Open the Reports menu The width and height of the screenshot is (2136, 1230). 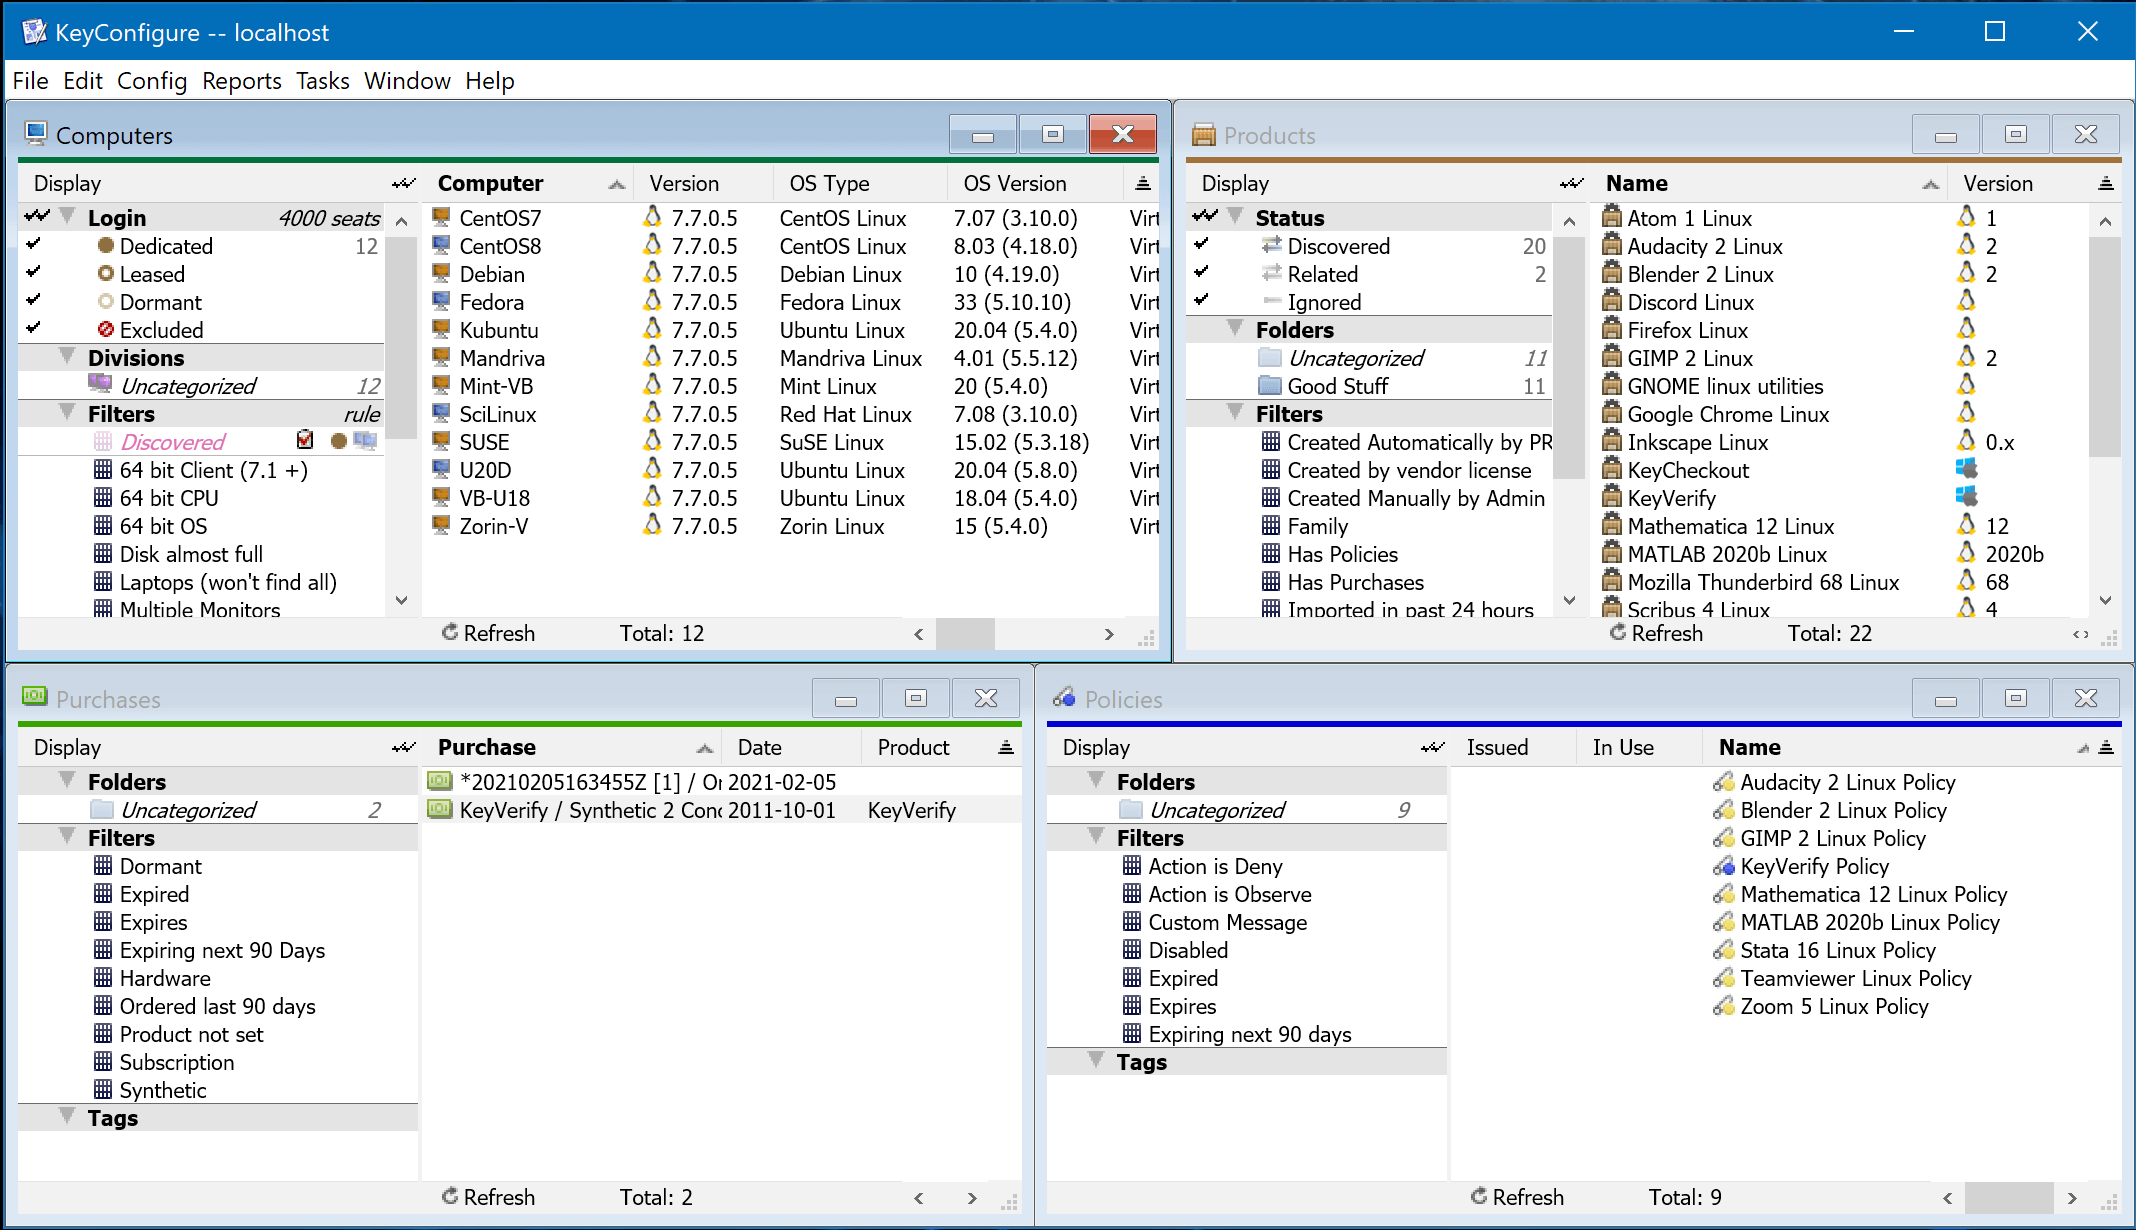[x=241, y=81]
